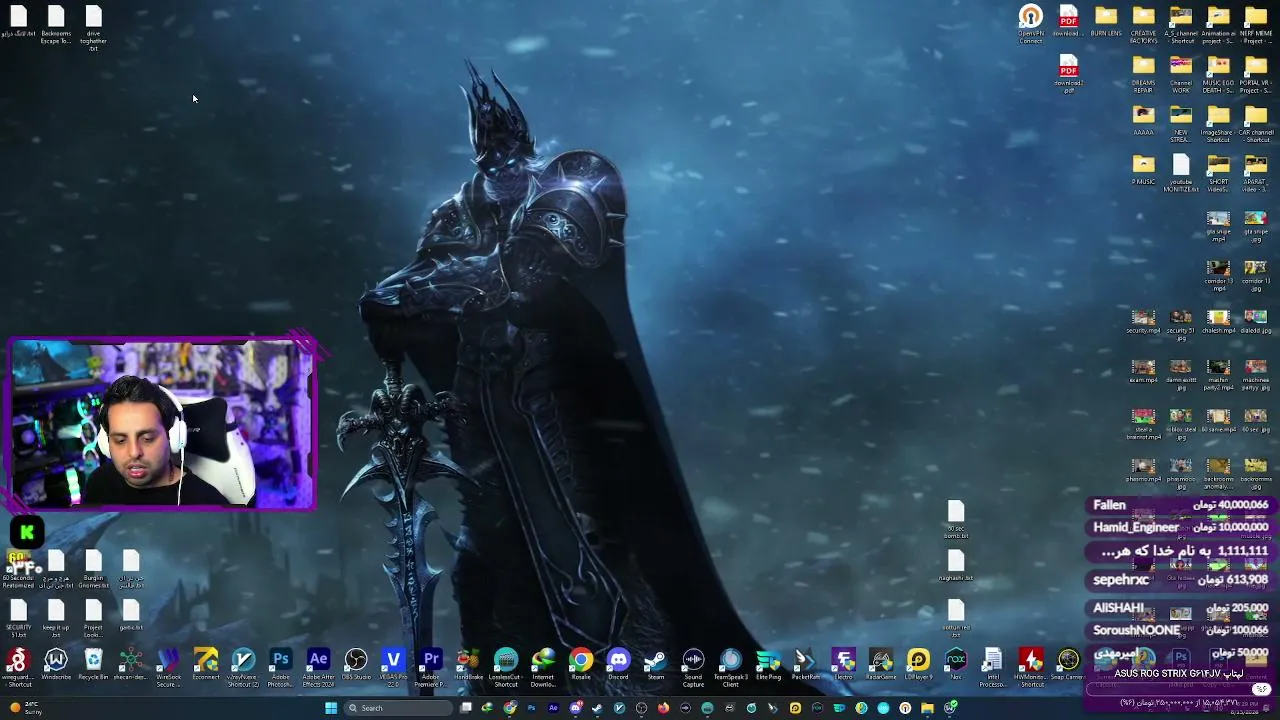The height and width of the screenshot is (720, 1280).
Task: Select the CREATIVE FACTORYS folder
Action: [1143, 25]
